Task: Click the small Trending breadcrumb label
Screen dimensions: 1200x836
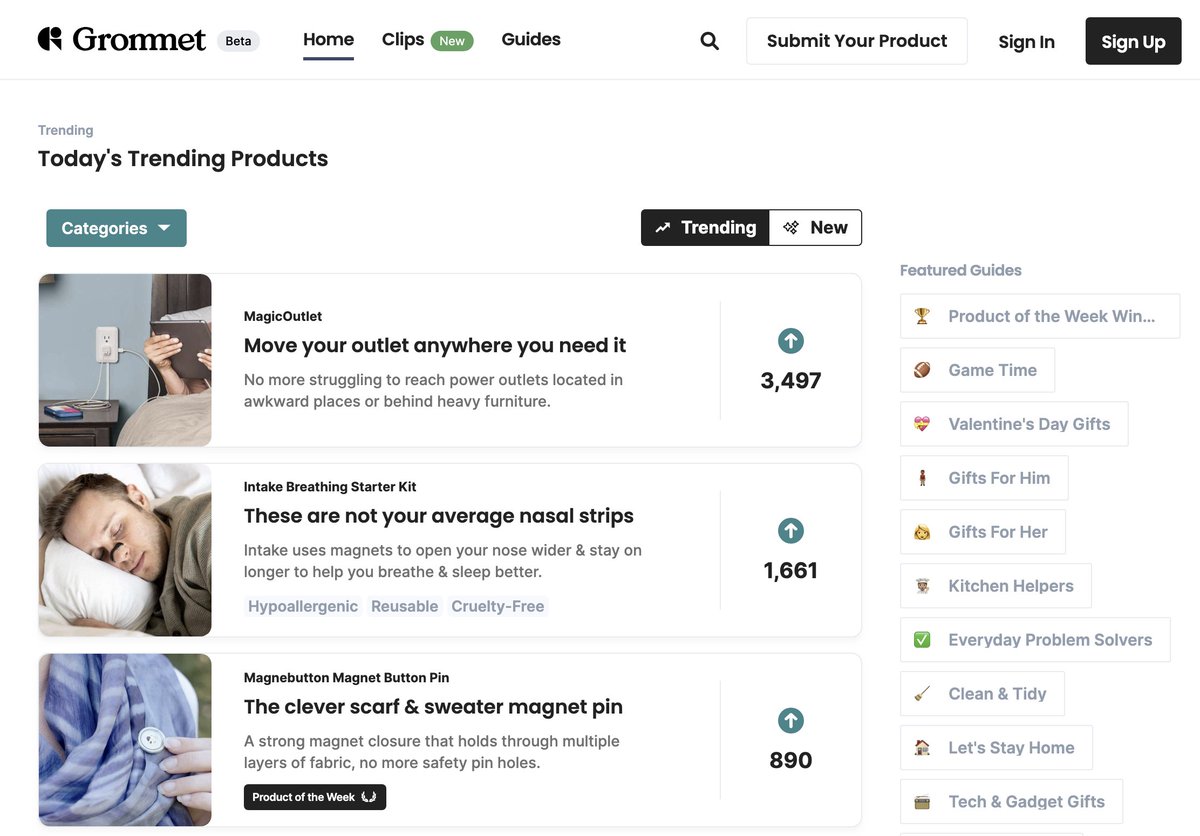Action: (66, 130)
